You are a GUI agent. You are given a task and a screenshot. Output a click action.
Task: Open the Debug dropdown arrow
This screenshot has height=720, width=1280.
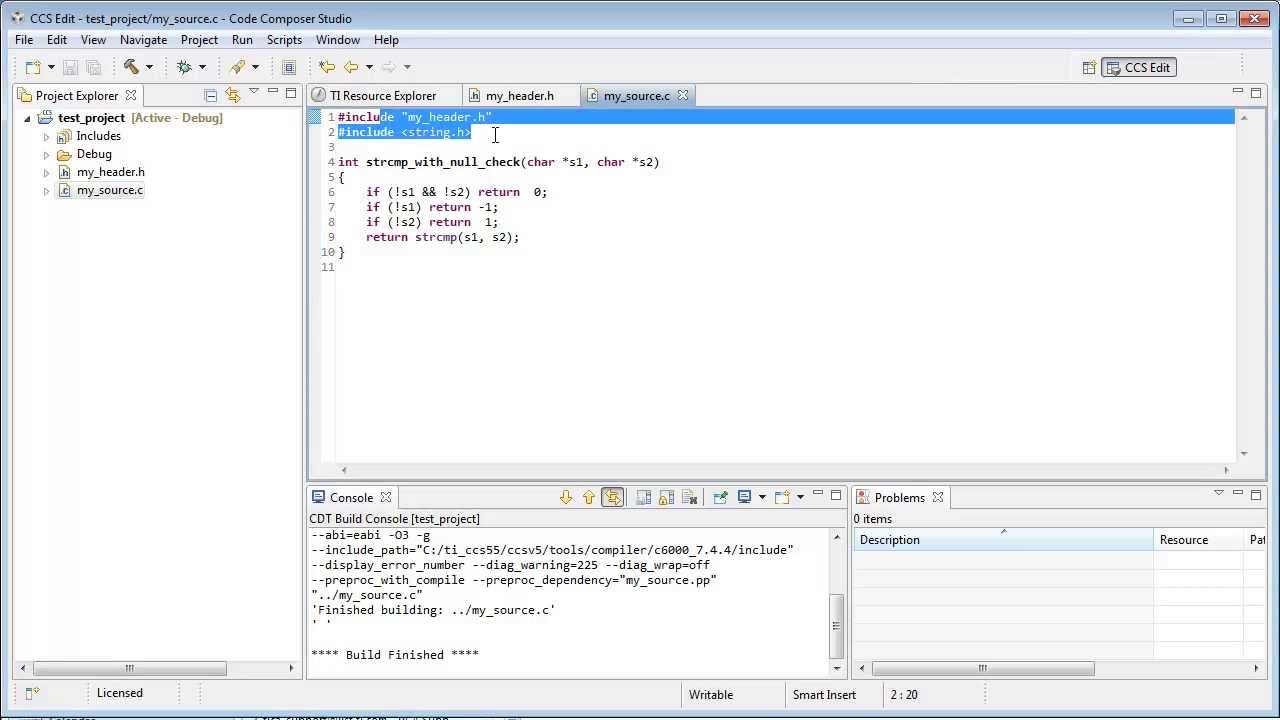point(202,67)
